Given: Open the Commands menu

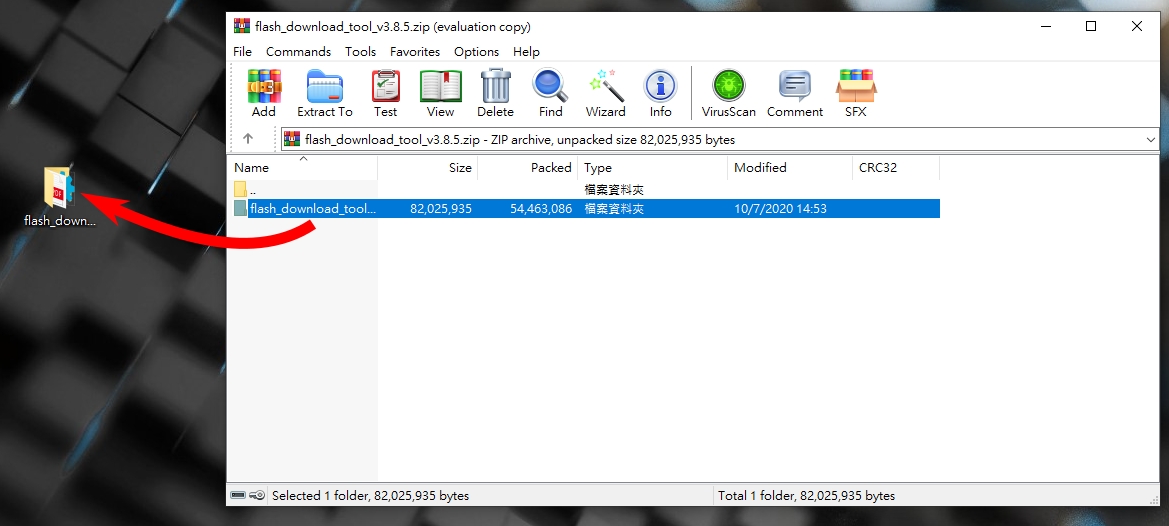Looking at the screenshot, I should click(298, 52).
